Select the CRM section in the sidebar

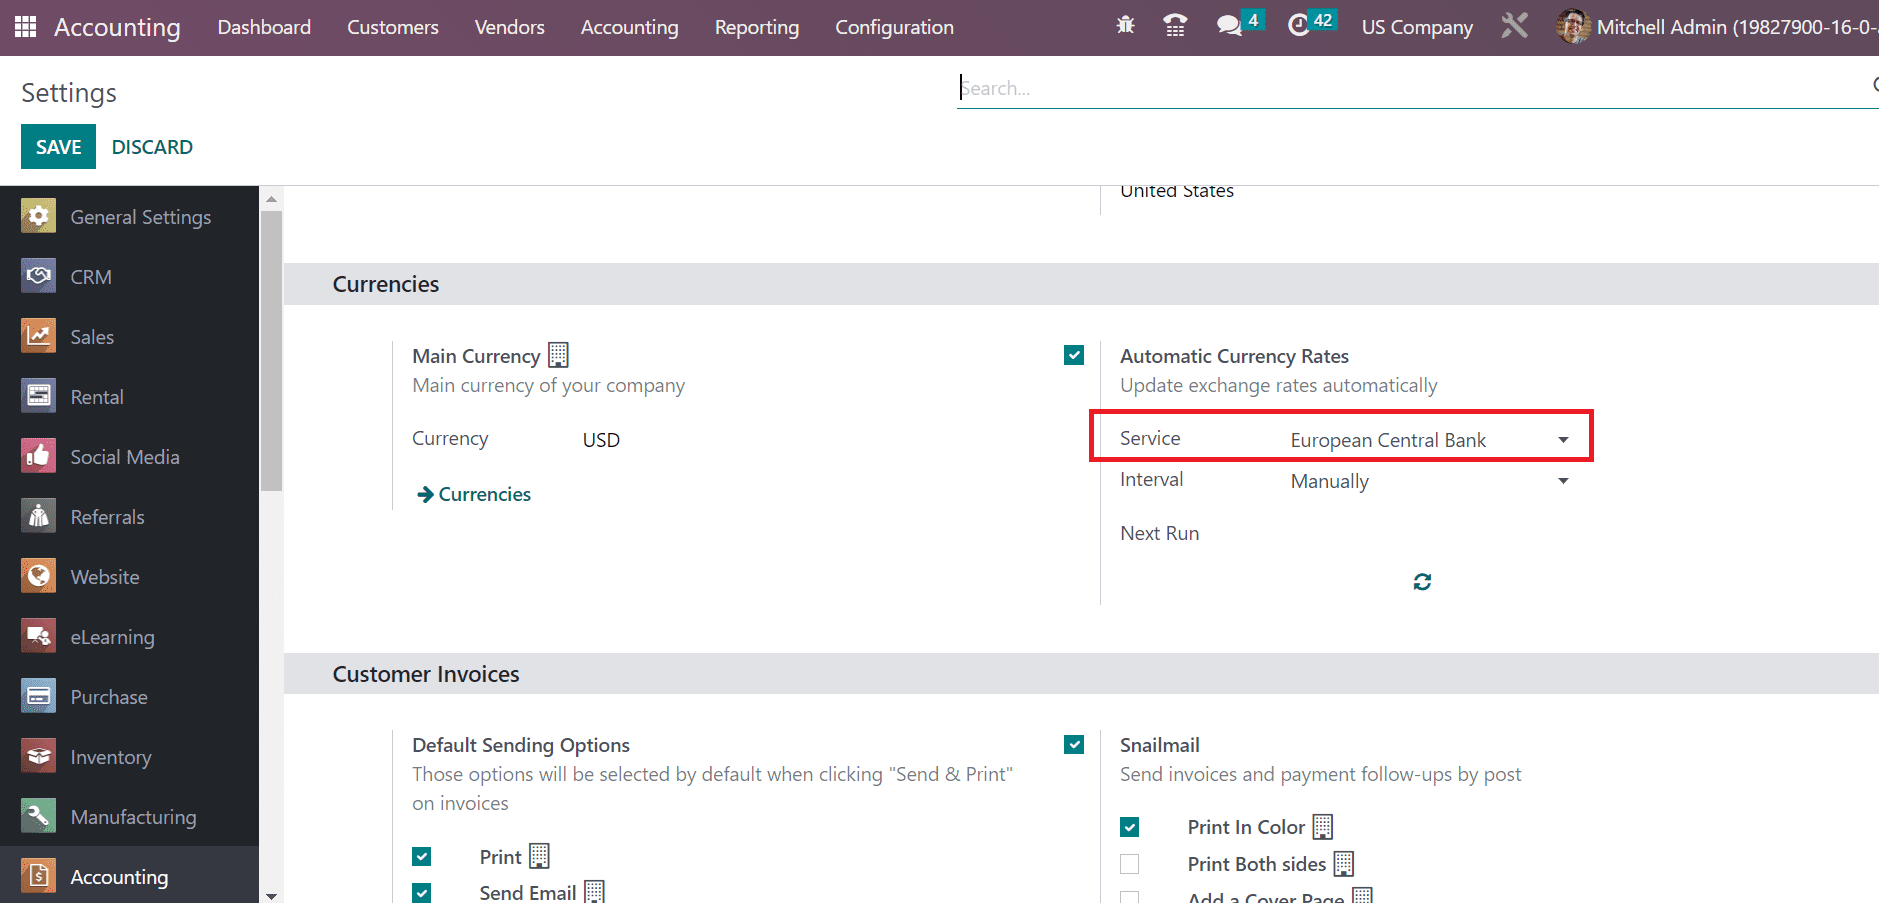point(91,276)
